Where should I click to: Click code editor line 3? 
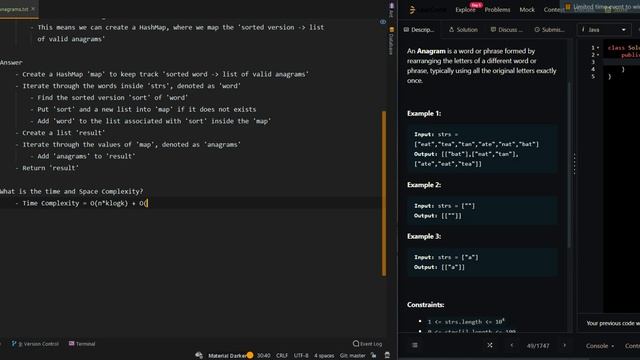pyautogui.click(x=621, y=62)
